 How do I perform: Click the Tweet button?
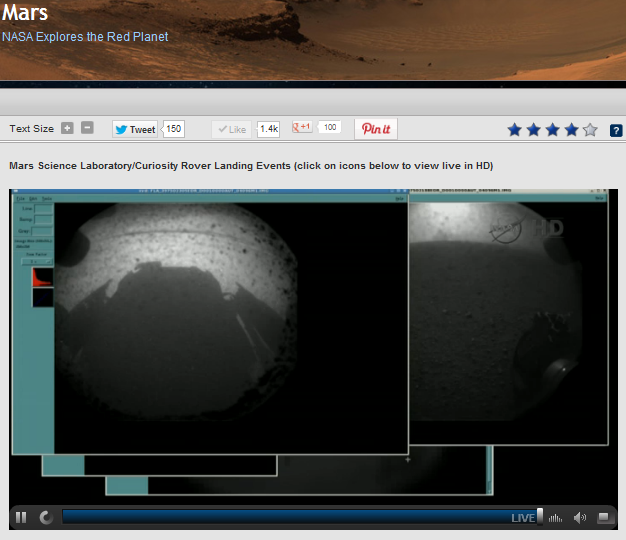(134, 129)
